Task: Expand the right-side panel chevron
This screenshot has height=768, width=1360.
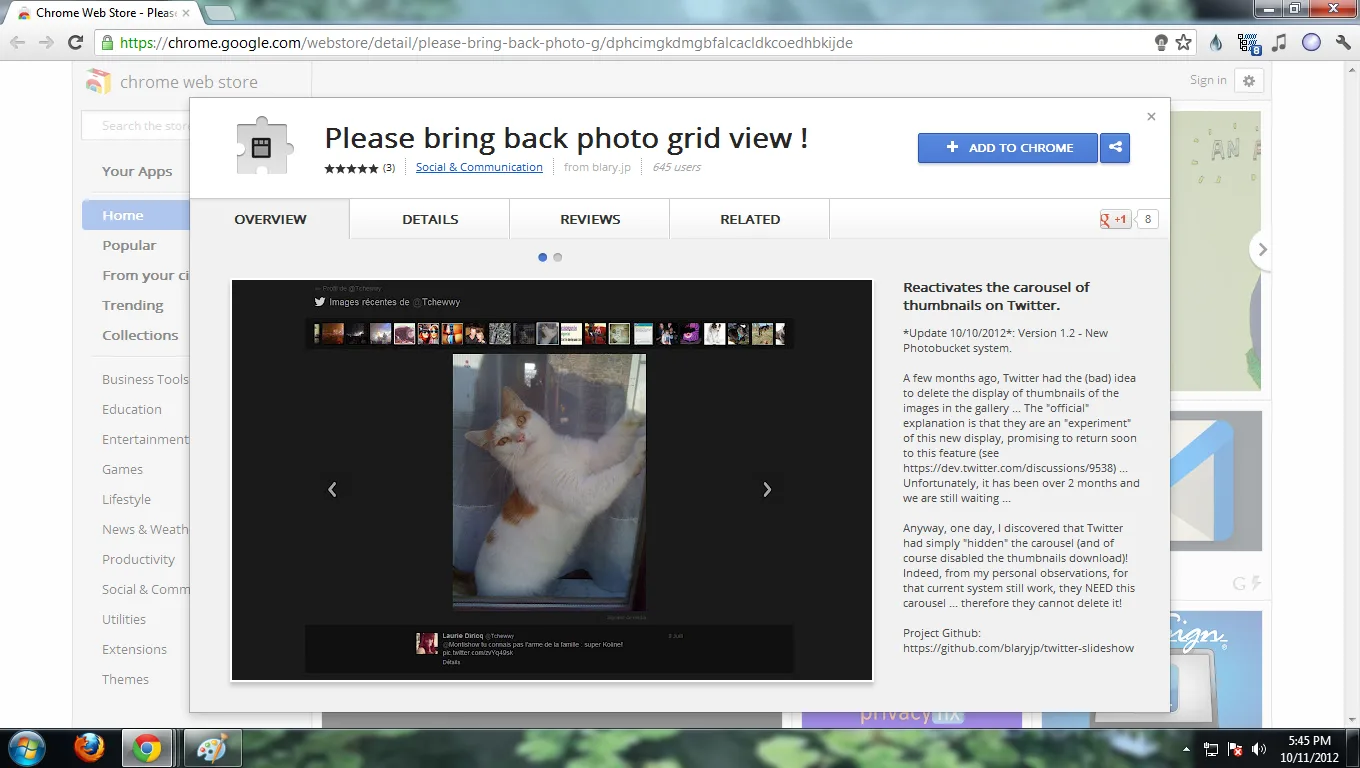Action: tap(1262, 250)
